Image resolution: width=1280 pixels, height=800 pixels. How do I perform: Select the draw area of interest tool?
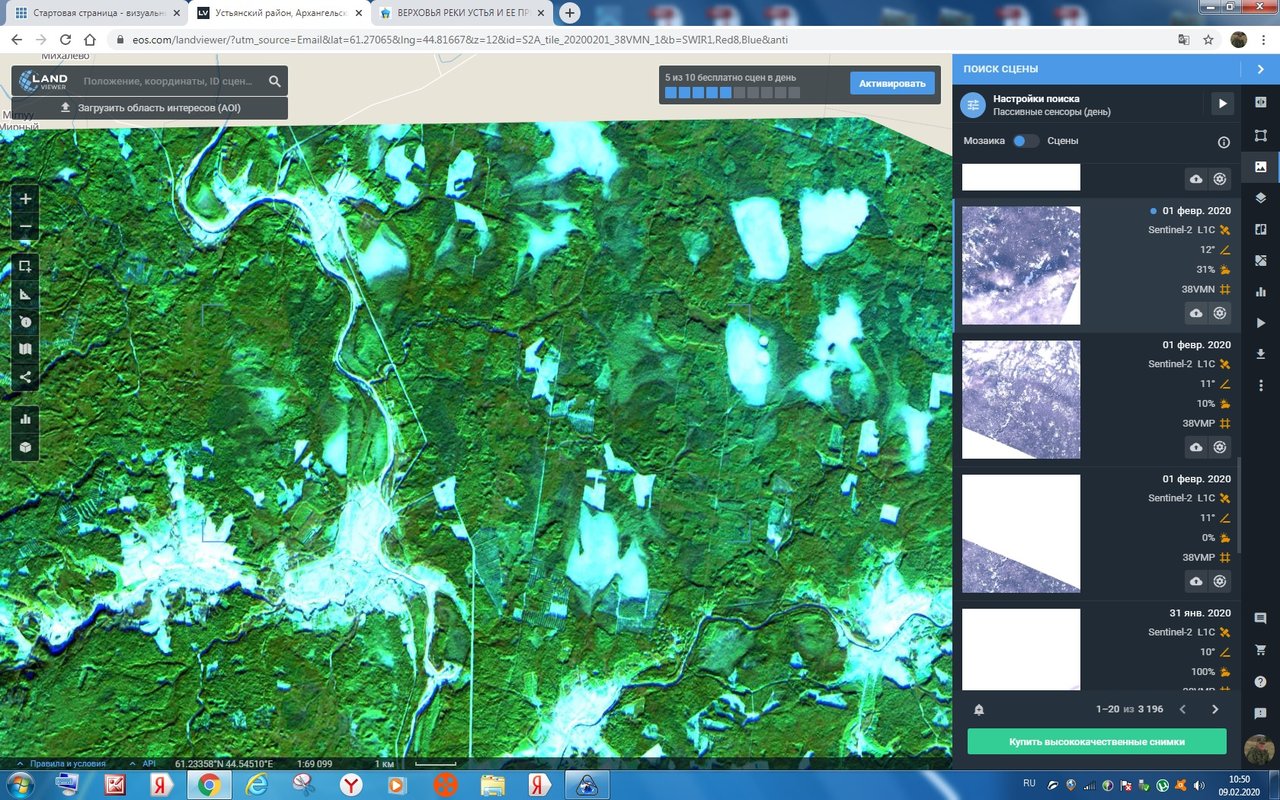(25, 266)
